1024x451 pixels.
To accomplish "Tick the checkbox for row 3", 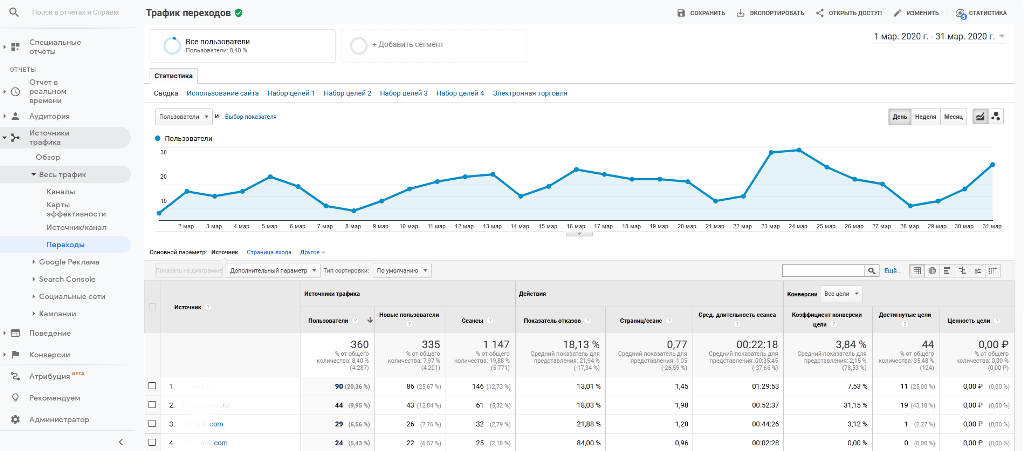I will pos(152,423).
